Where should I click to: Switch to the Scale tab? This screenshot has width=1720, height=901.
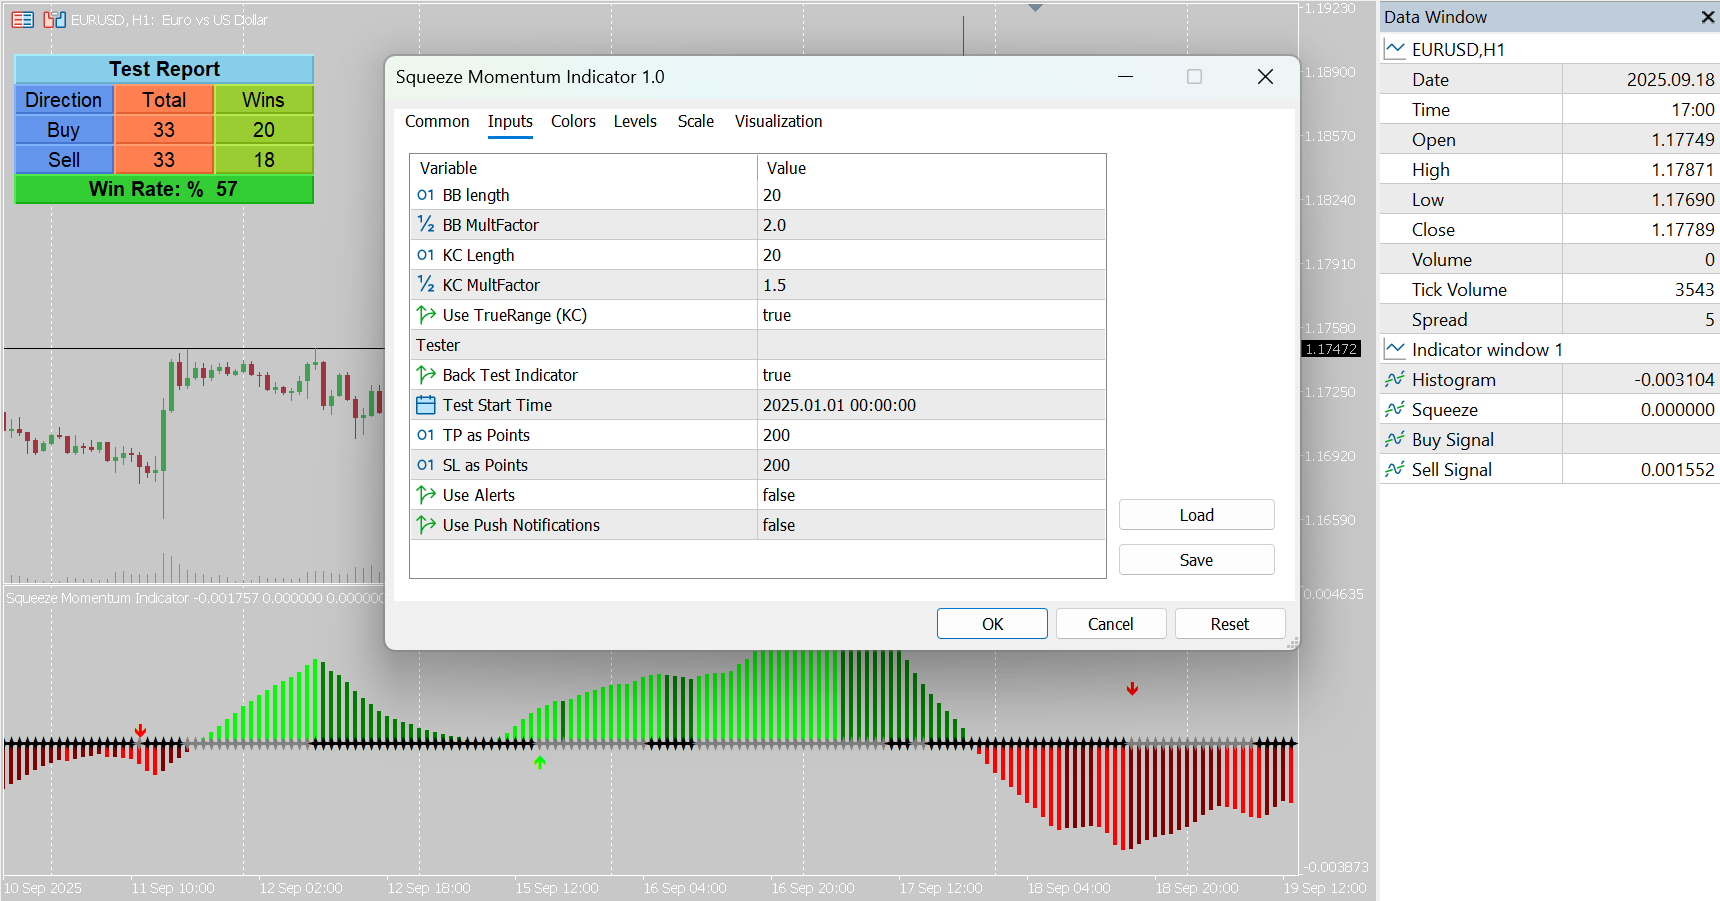tap(696, 121)
